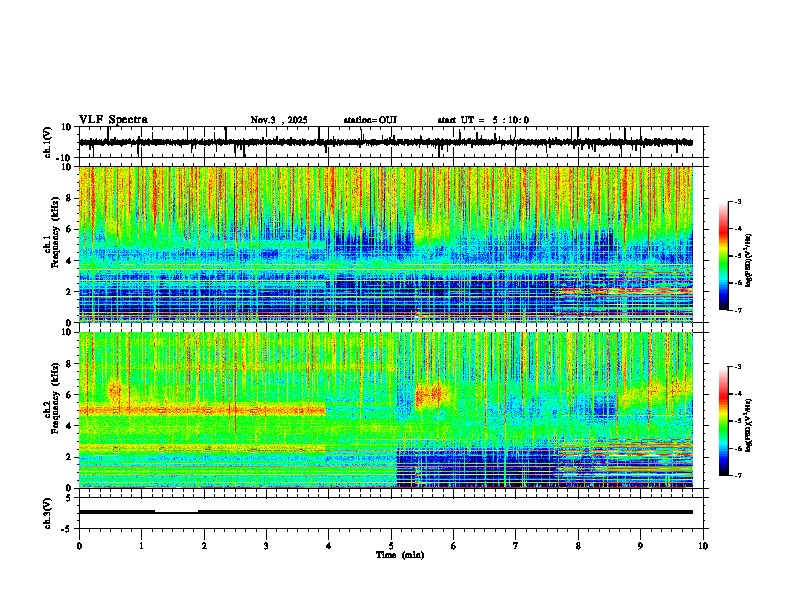Click the ch.2 spectrogram color scale bar
Screen dimensions: 792x612
[x=723, y=421]
